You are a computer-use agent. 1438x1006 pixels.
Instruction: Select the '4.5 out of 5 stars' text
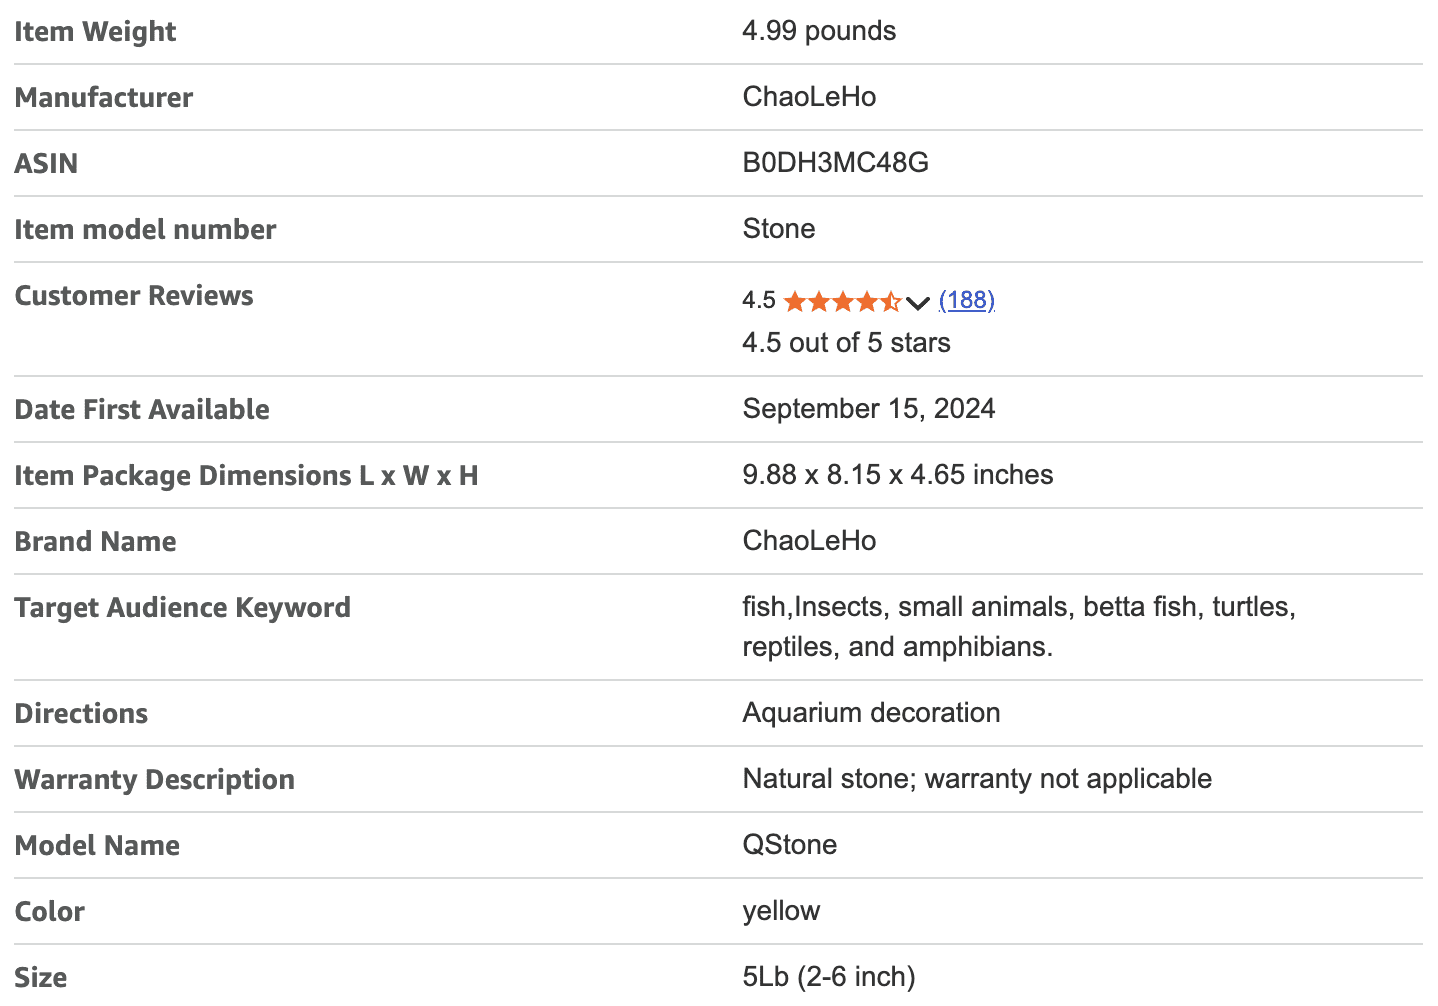tap(846, 343)
